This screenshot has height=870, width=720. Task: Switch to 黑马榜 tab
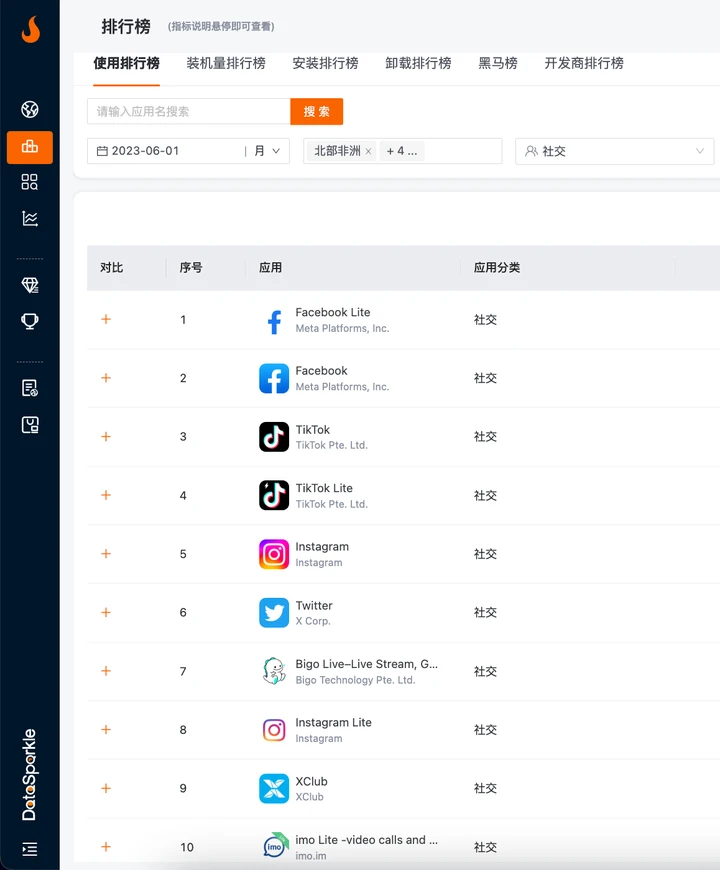click(x=498, y=63)
